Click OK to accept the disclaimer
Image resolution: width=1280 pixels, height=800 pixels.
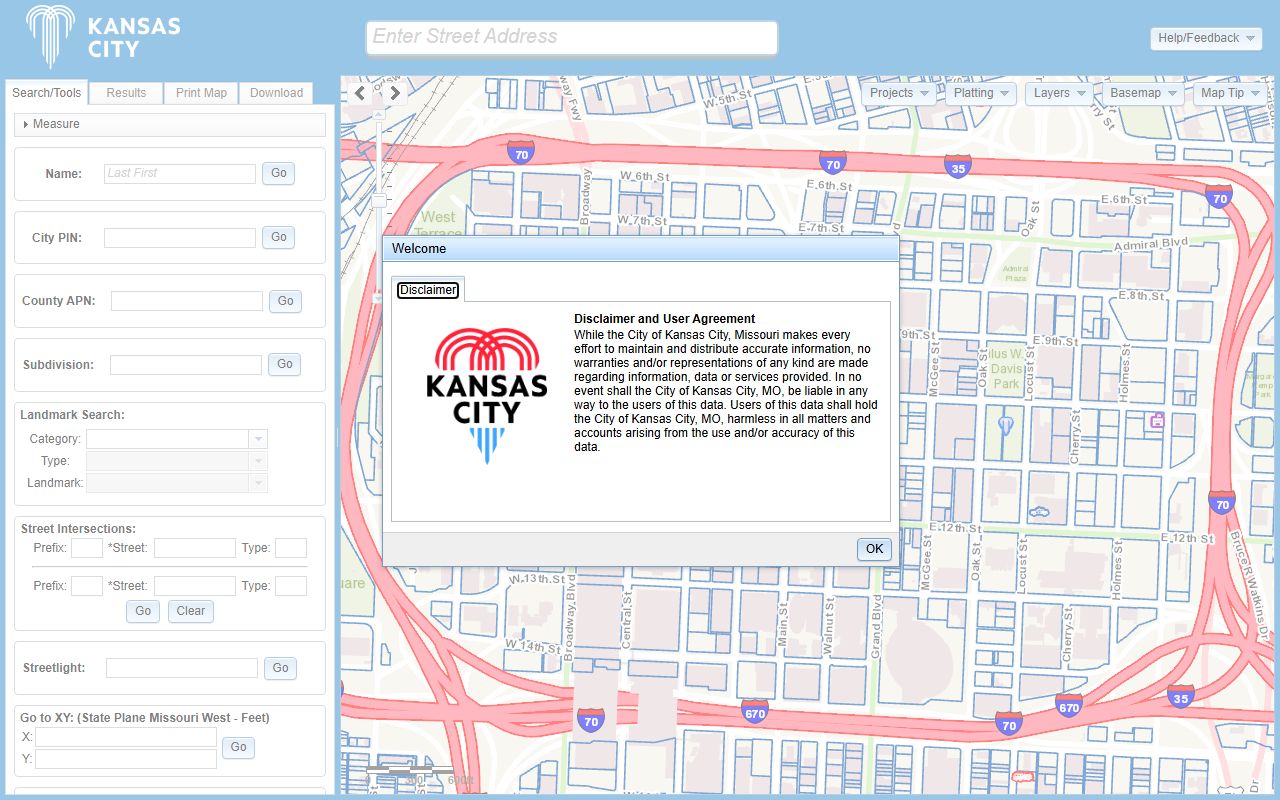click(x=874, y=549)
